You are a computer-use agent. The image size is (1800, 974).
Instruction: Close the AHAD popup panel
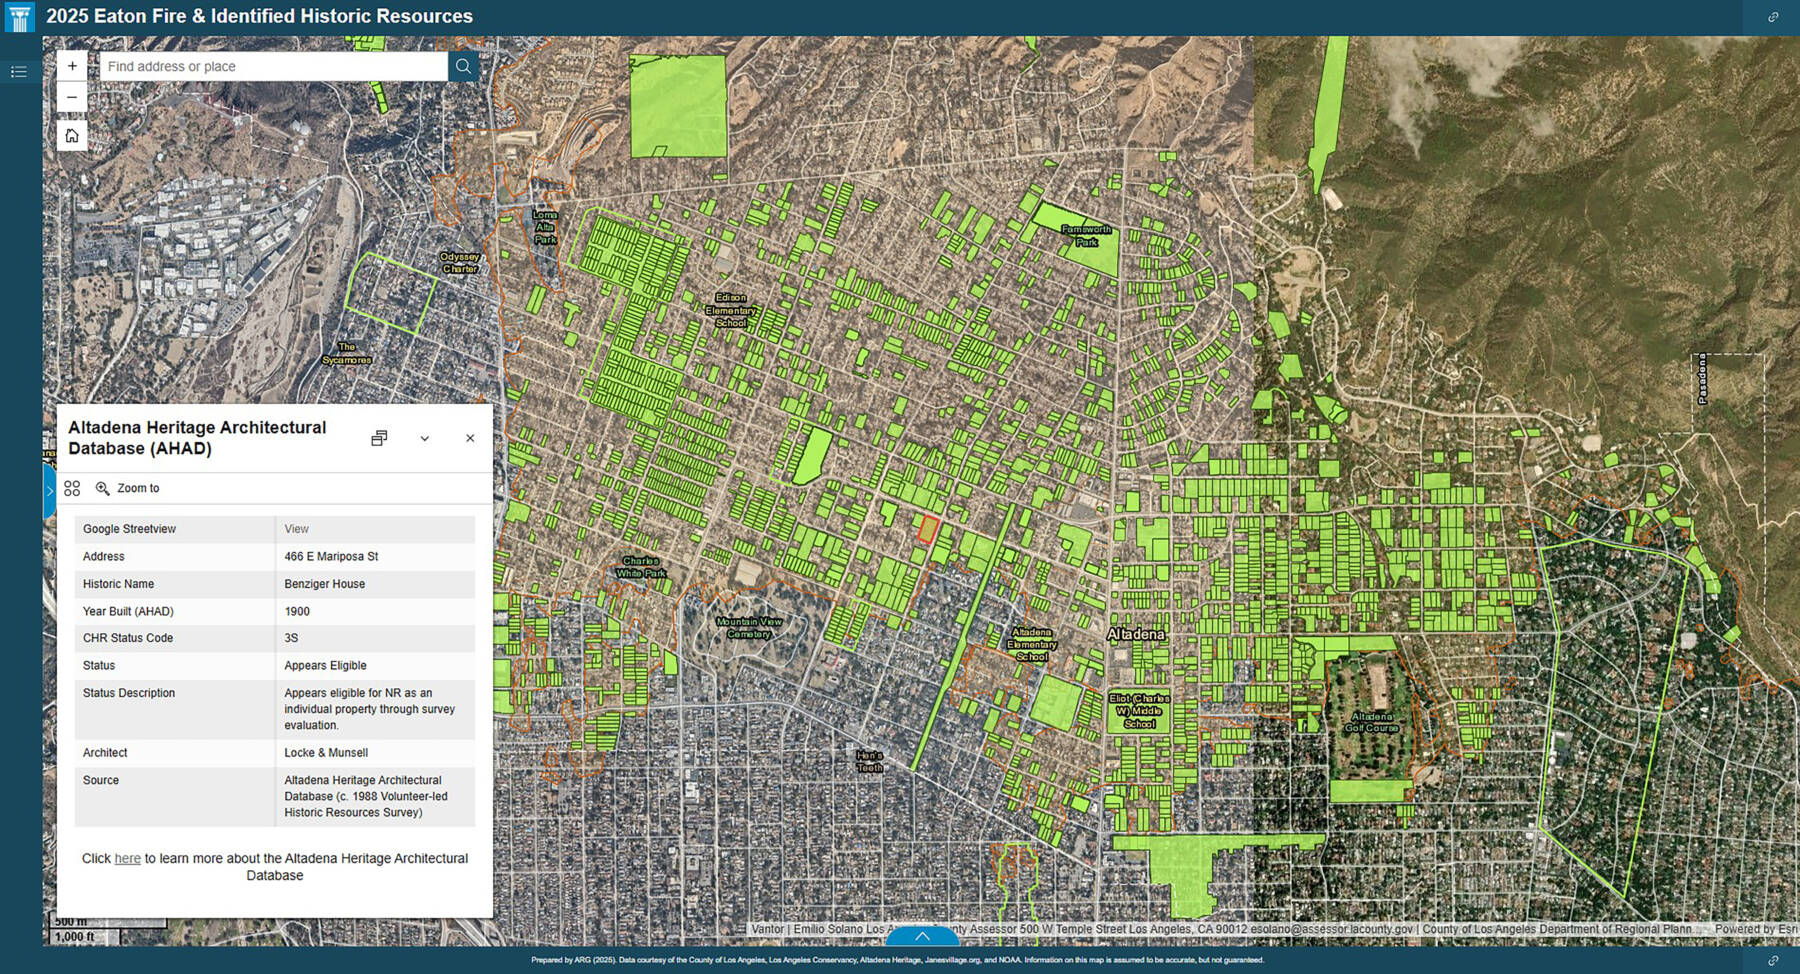coord(470,438)
